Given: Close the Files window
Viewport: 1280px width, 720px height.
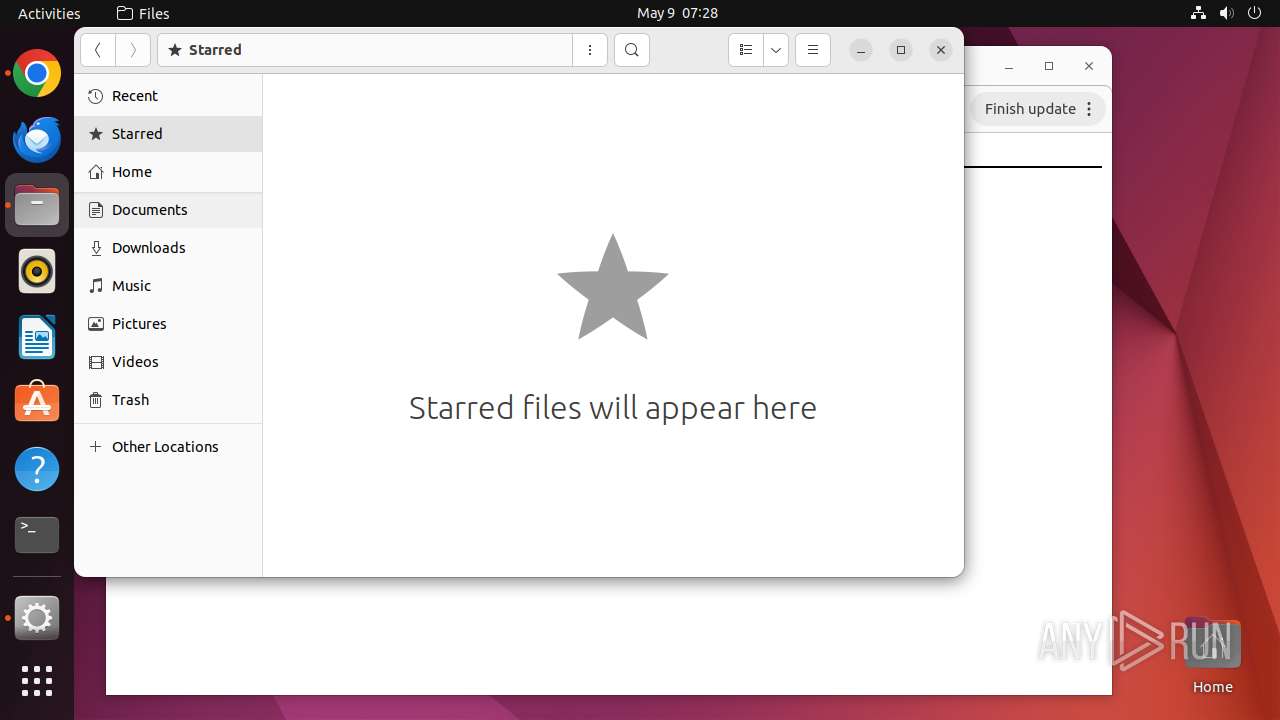Looking at the screenshot, I should (941, 50).
